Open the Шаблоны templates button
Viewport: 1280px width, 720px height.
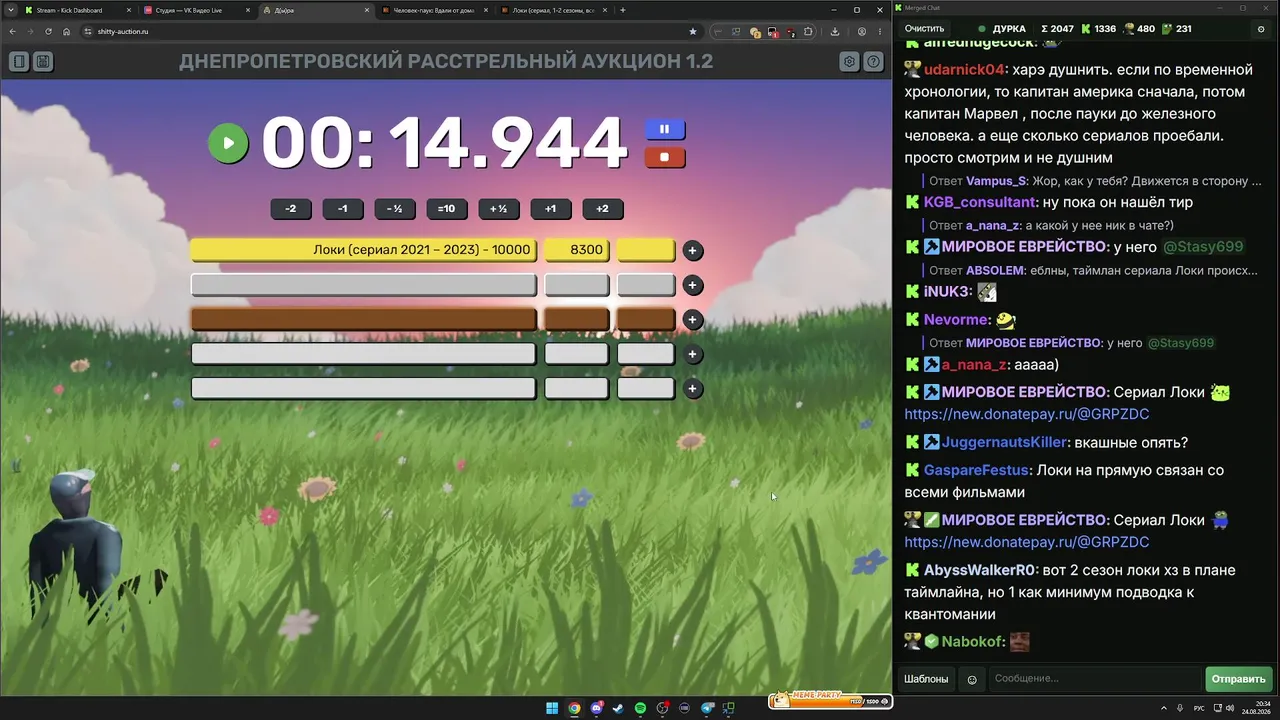click(926, 679)
